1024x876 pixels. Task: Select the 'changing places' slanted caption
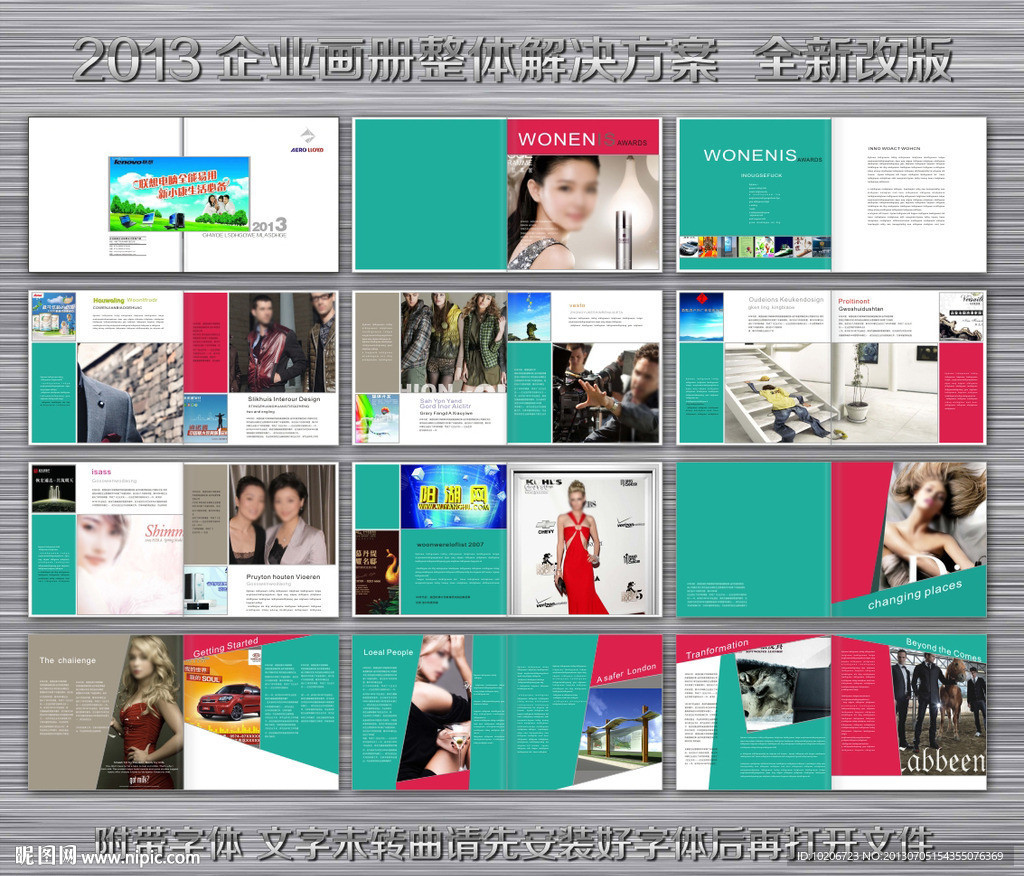[x=914, y=594]
